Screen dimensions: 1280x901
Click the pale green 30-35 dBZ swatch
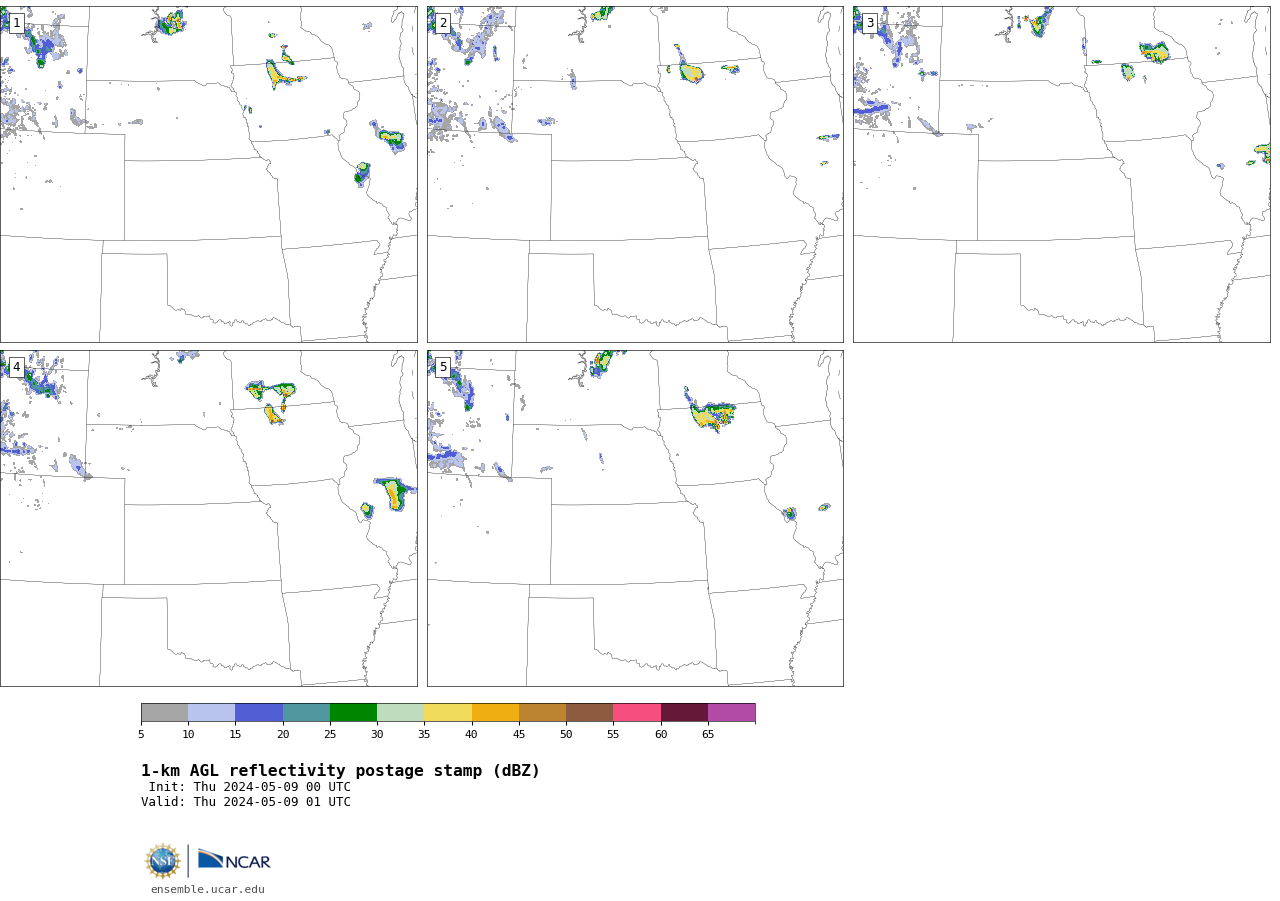401,713
